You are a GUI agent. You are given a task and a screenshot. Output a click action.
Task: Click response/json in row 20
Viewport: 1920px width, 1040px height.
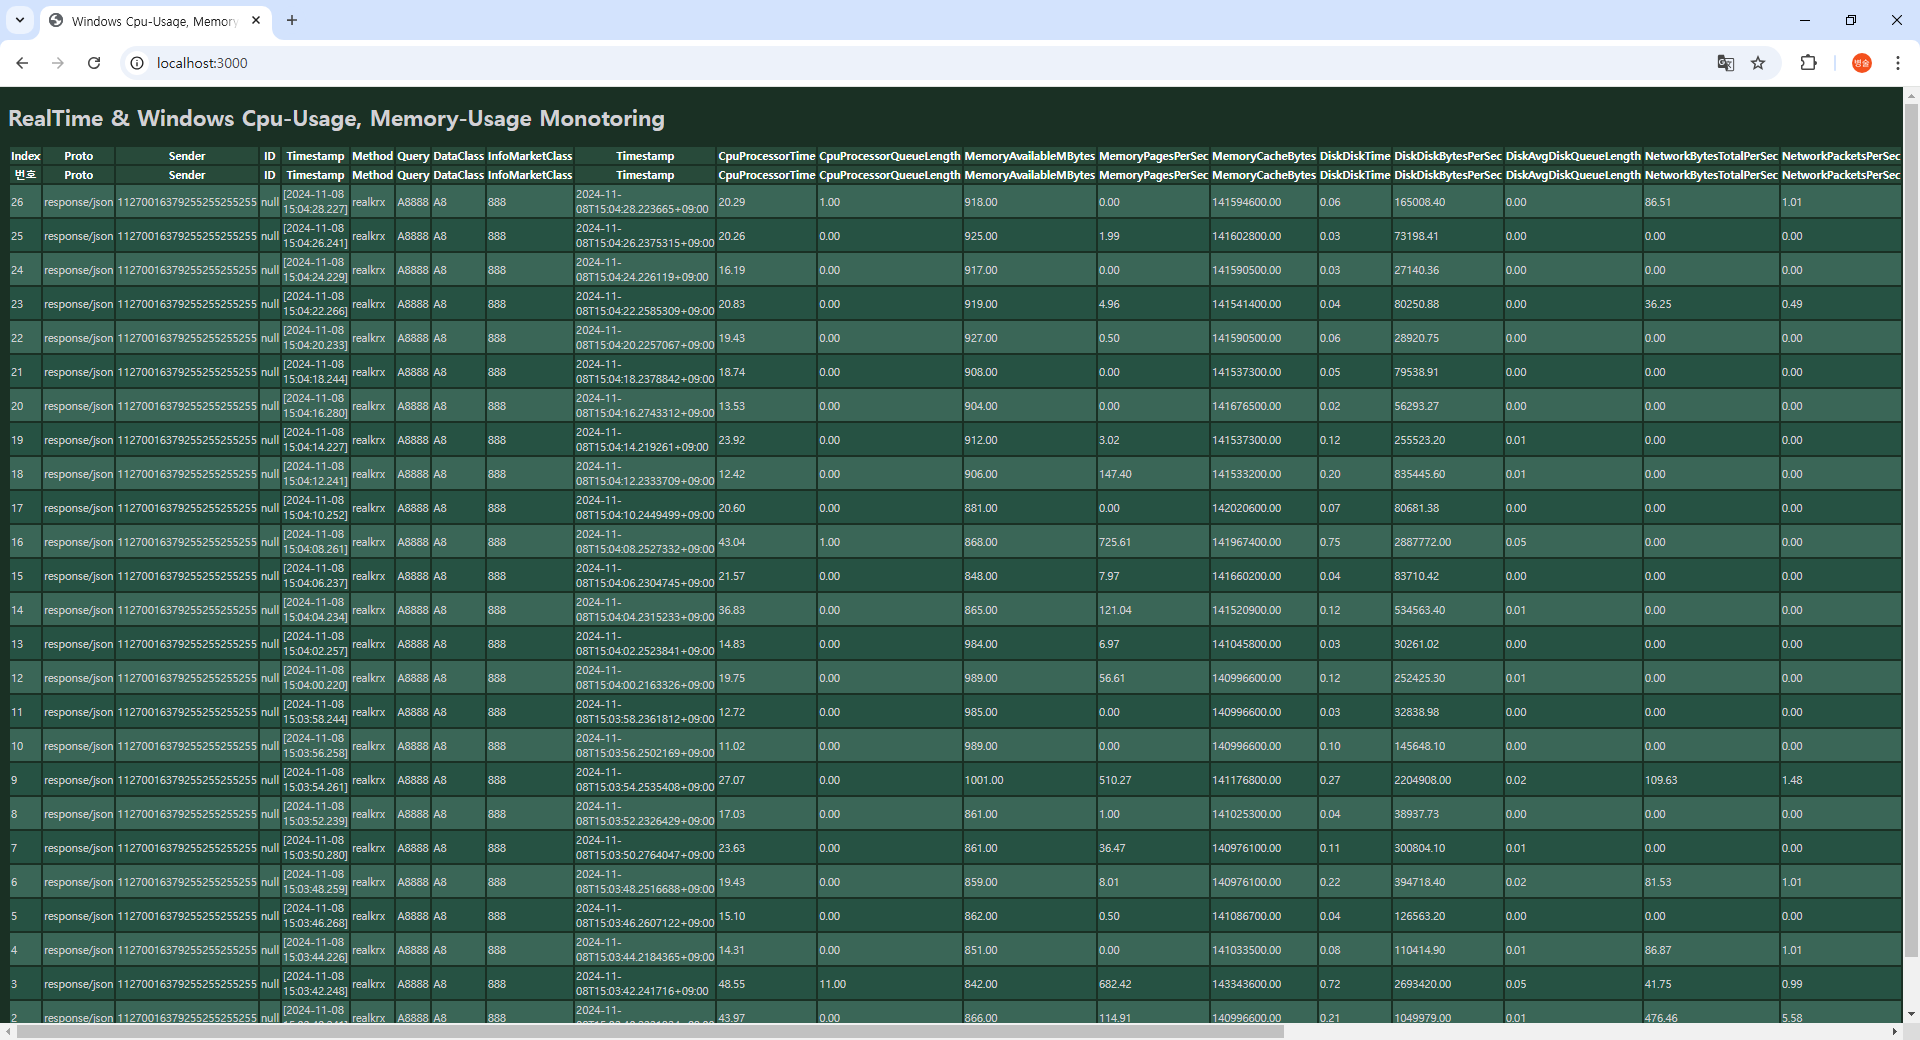point(79,406)
